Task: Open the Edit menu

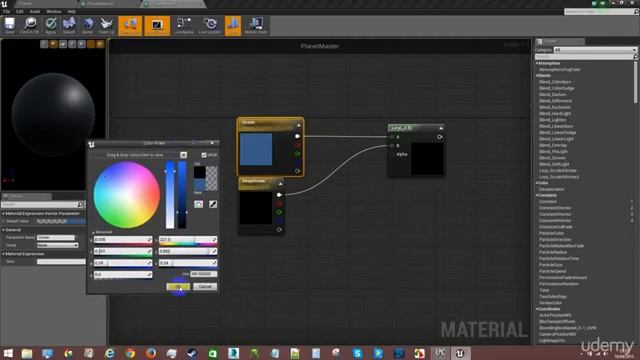Action: click(20, 11)
